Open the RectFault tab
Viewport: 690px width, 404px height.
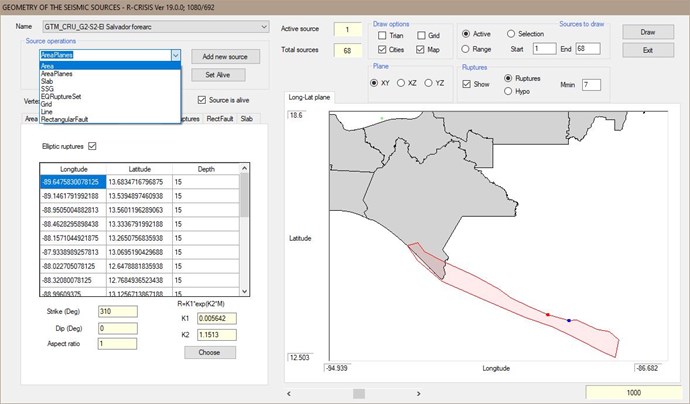click(x=220, y=119)
